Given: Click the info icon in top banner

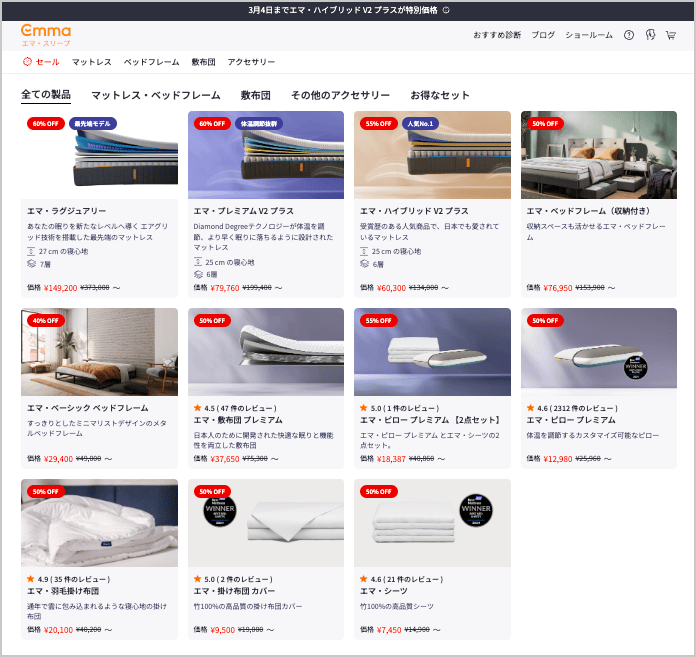Looking at the screenshot, I should pyautogui.click(x=446, y=10).
